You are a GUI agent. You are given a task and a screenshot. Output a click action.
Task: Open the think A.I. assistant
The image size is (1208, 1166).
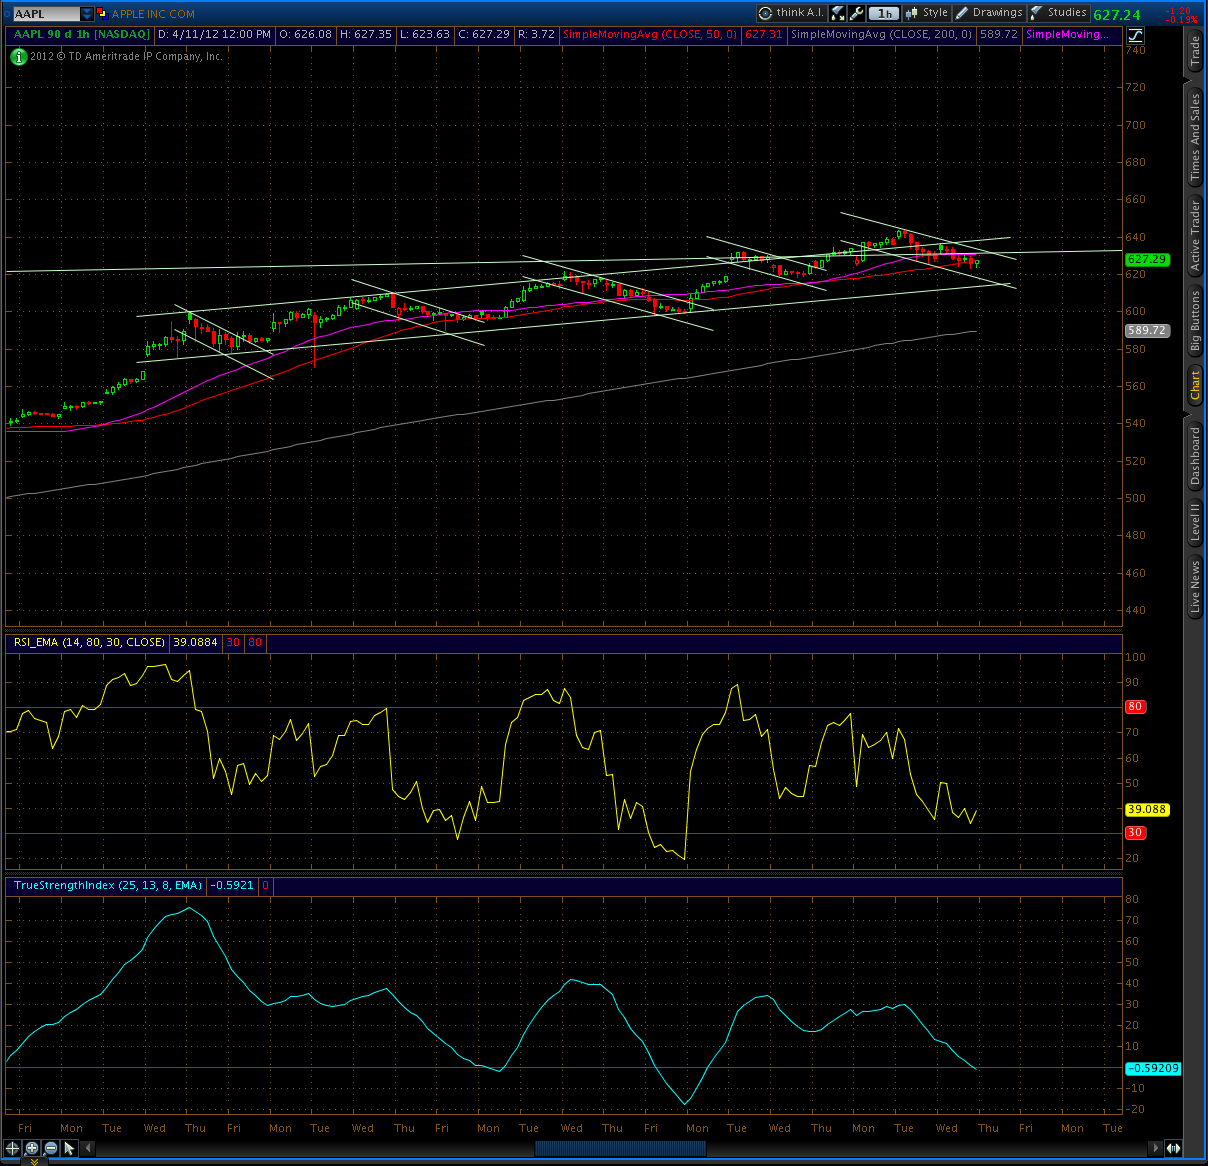[x=791, y=13]
